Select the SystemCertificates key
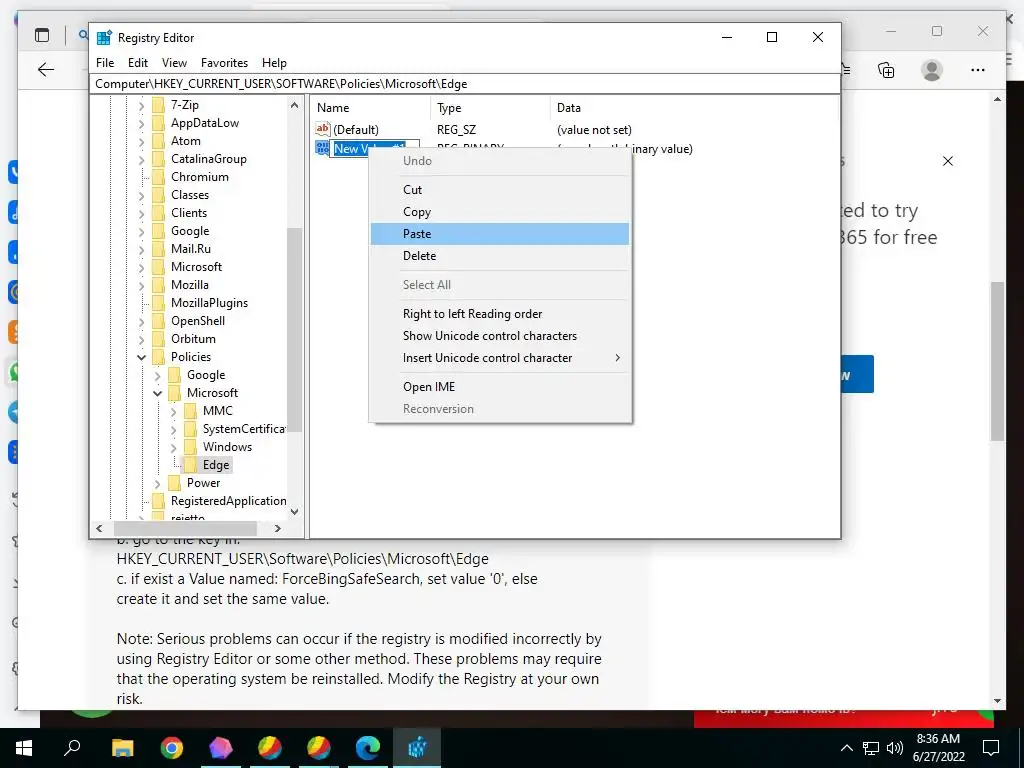Screen dimensions: 1024x768 244,429
